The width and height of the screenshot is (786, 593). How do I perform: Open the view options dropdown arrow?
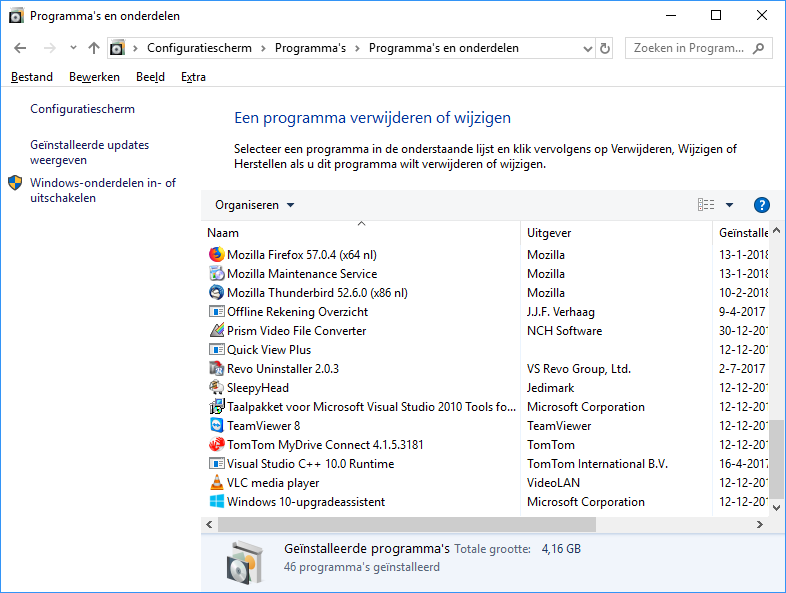coord(729,205)
